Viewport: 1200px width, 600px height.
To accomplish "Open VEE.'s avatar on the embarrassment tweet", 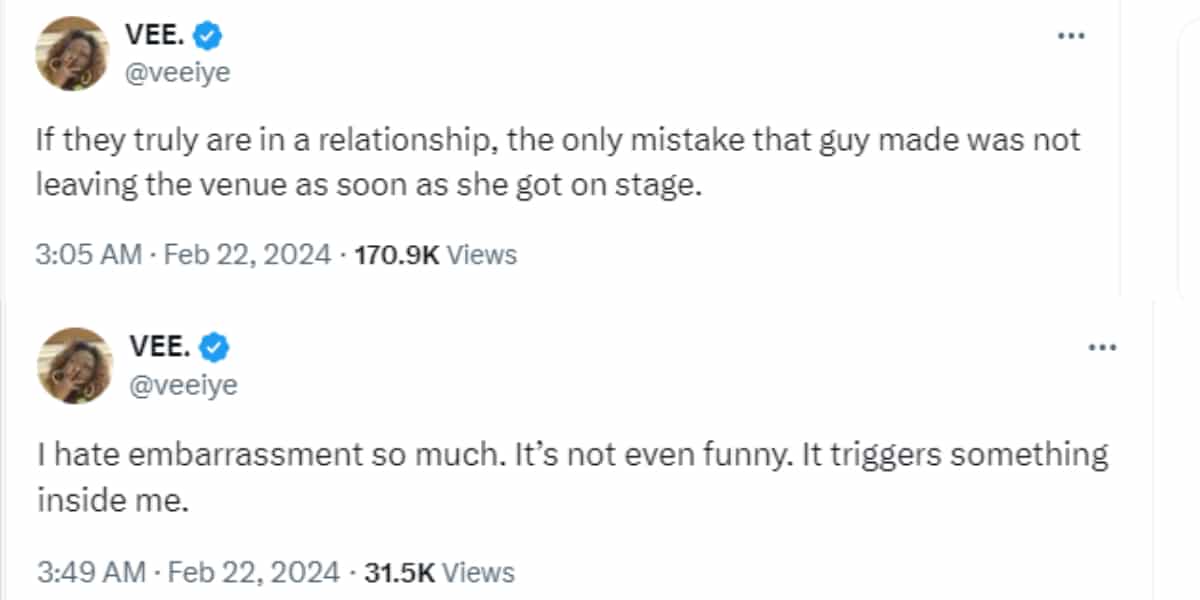I will [74, 365].
